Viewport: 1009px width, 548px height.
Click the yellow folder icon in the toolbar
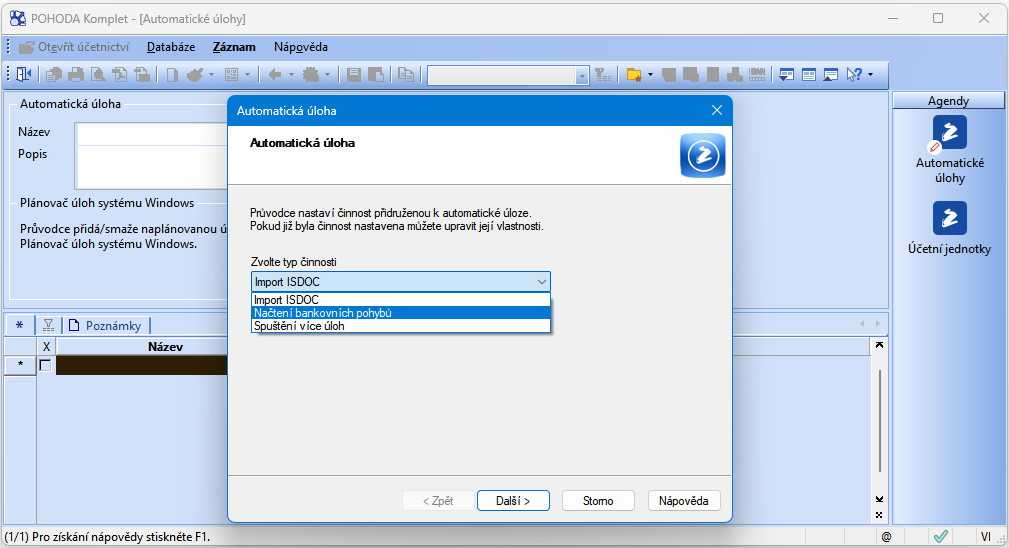(x=633, y=74)
